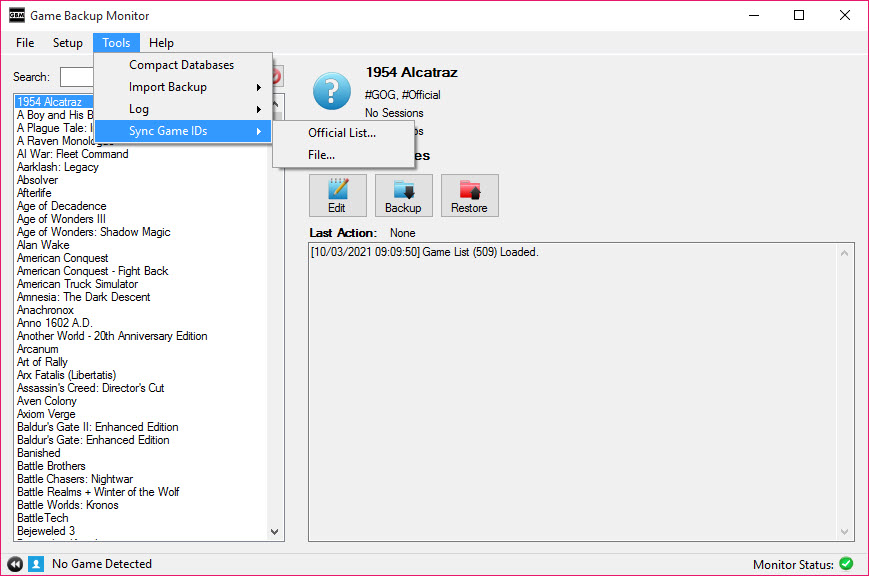Click the Game Backup Monitor title icon
This screenshot has height=576, width=869.
[17, 16]
